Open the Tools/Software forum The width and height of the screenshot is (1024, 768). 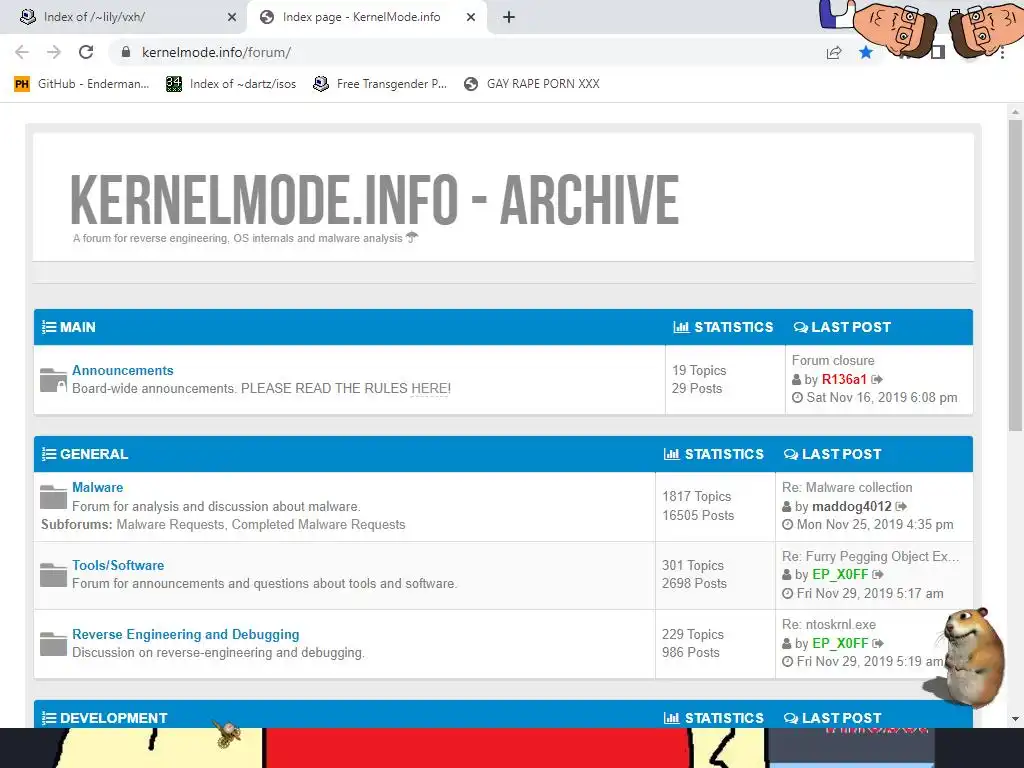pyautogui.click(x=118, y=566)
